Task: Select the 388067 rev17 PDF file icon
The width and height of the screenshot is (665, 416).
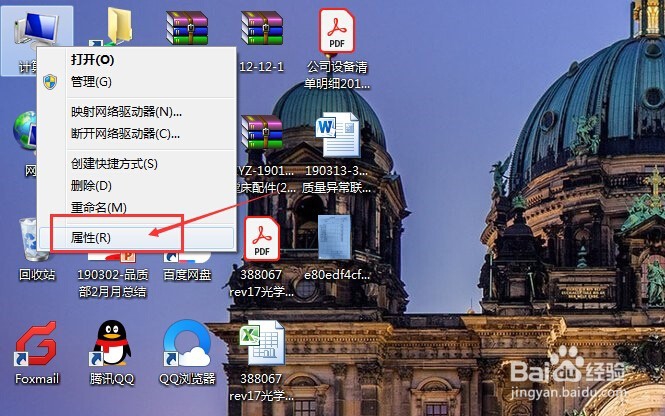Action: (x=262, y=239)
